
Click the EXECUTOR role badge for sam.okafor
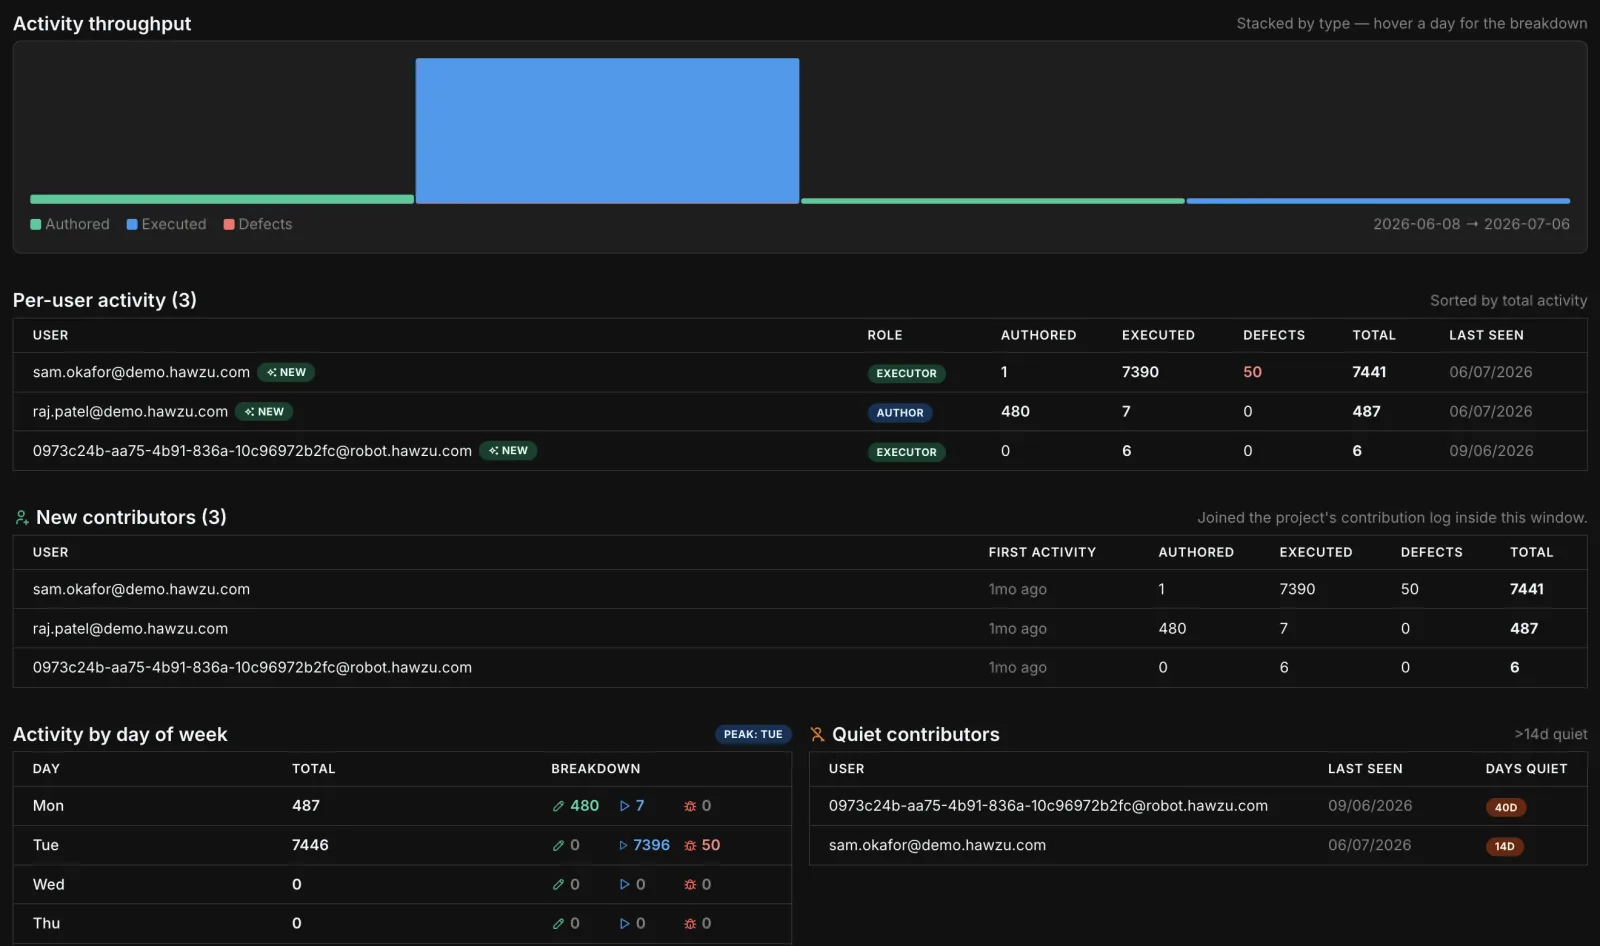click(906, 373)
